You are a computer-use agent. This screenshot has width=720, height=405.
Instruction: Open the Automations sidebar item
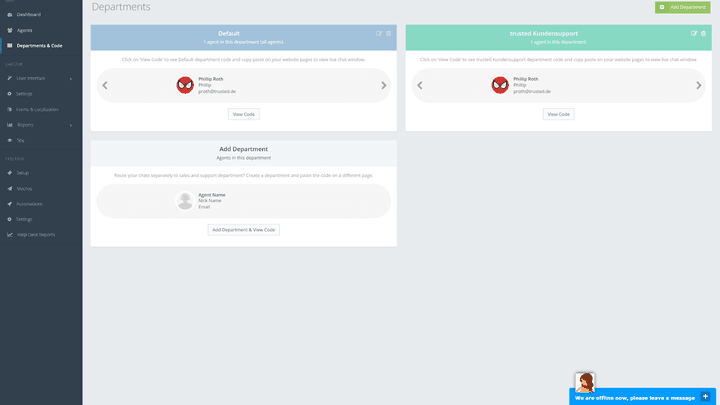tap(25, 204)
